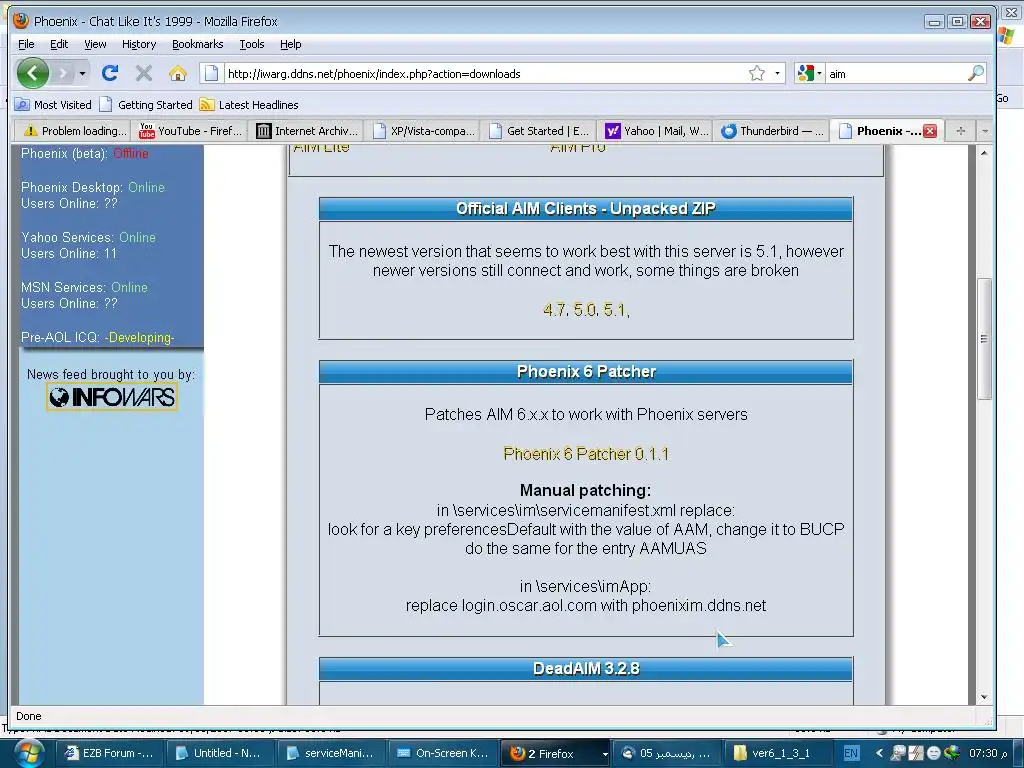Switch to serviceMani... taskbar window
The height and width of the screenshot is (768, 1024).
(330, 753)
